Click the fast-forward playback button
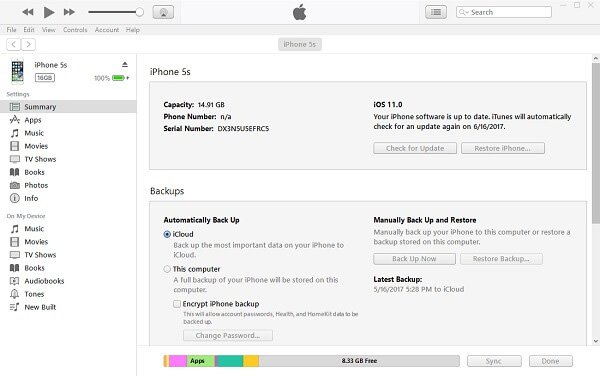The height and width of the screenshot is (376, 600). (x=69, y=12)
